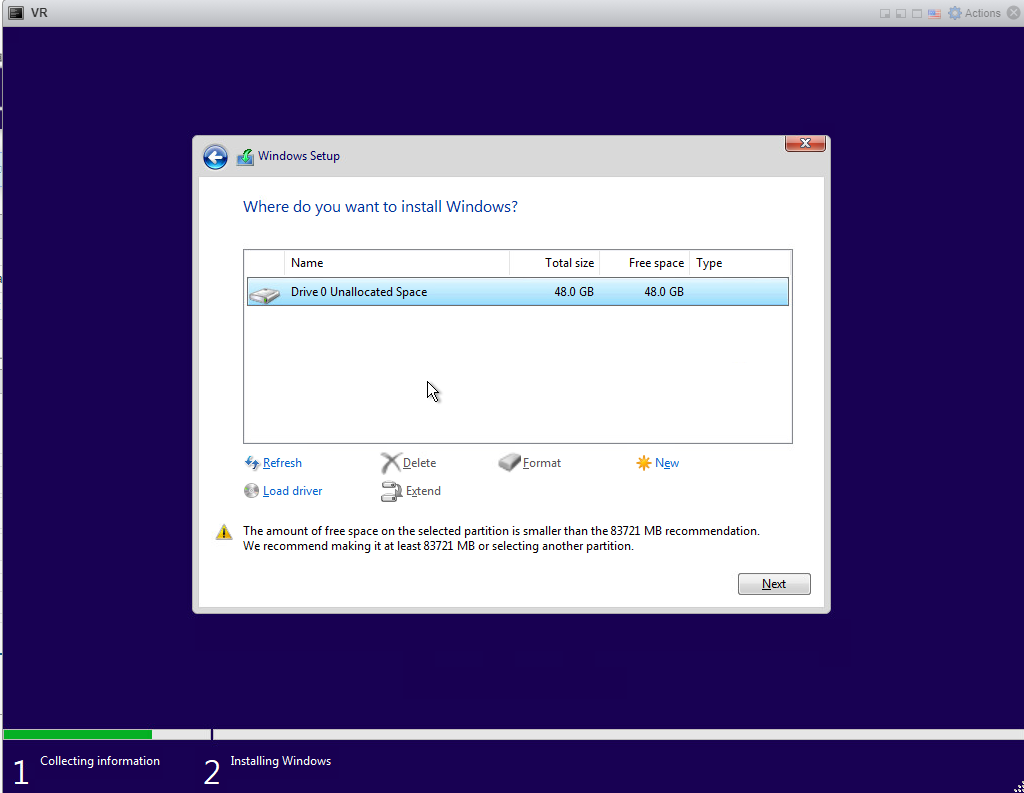Click the Collecting information step label
This screenshot has height=793, width=1024.
point(100,761)
